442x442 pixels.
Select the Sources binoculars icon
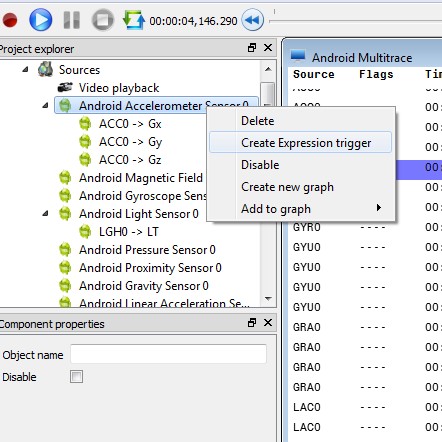(x=45, y=69)
